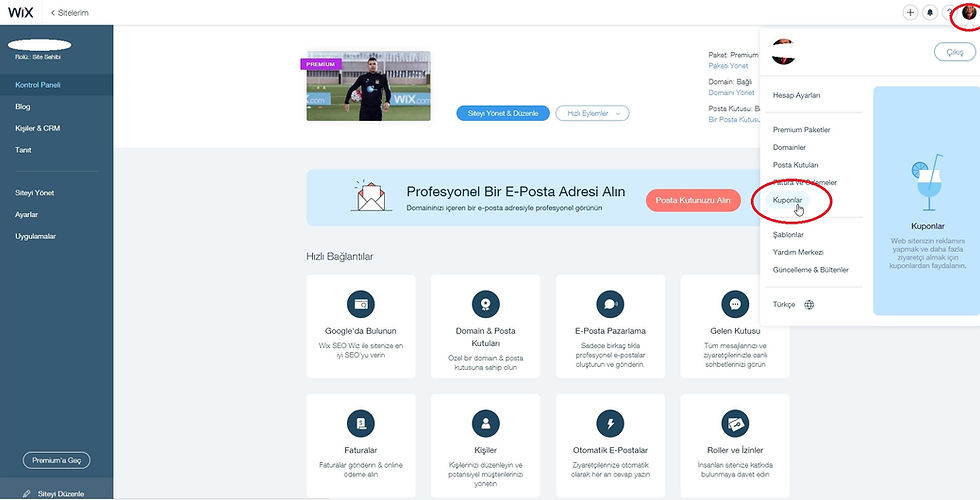This screenshot has width=980, height=500.
Task: Click the Domain & Posta Kutuları icon
Action: click(486, 304)
